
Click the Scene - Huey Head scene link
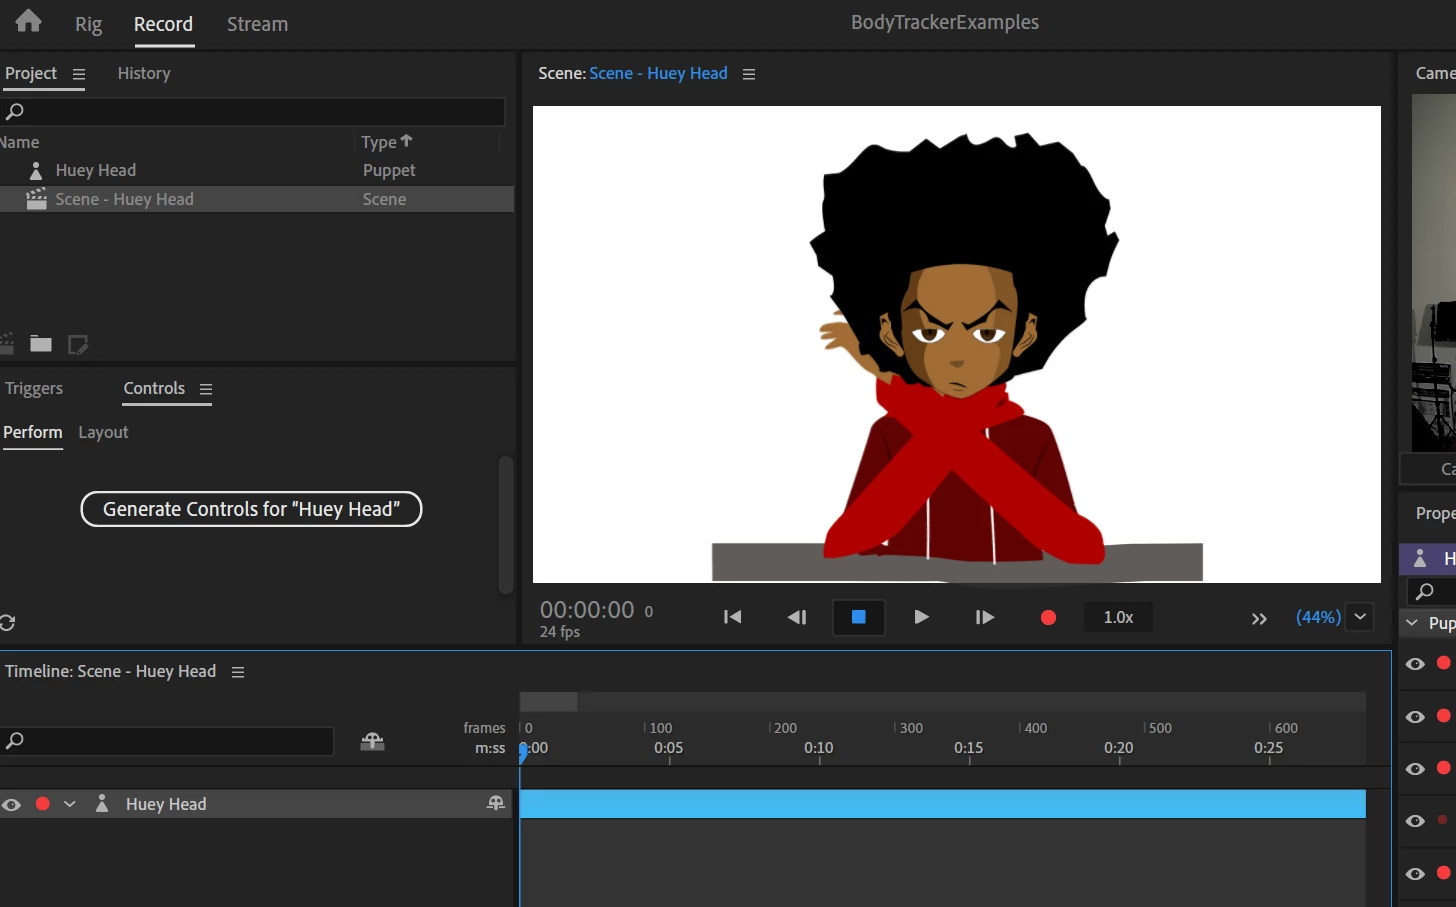point(658,73)
